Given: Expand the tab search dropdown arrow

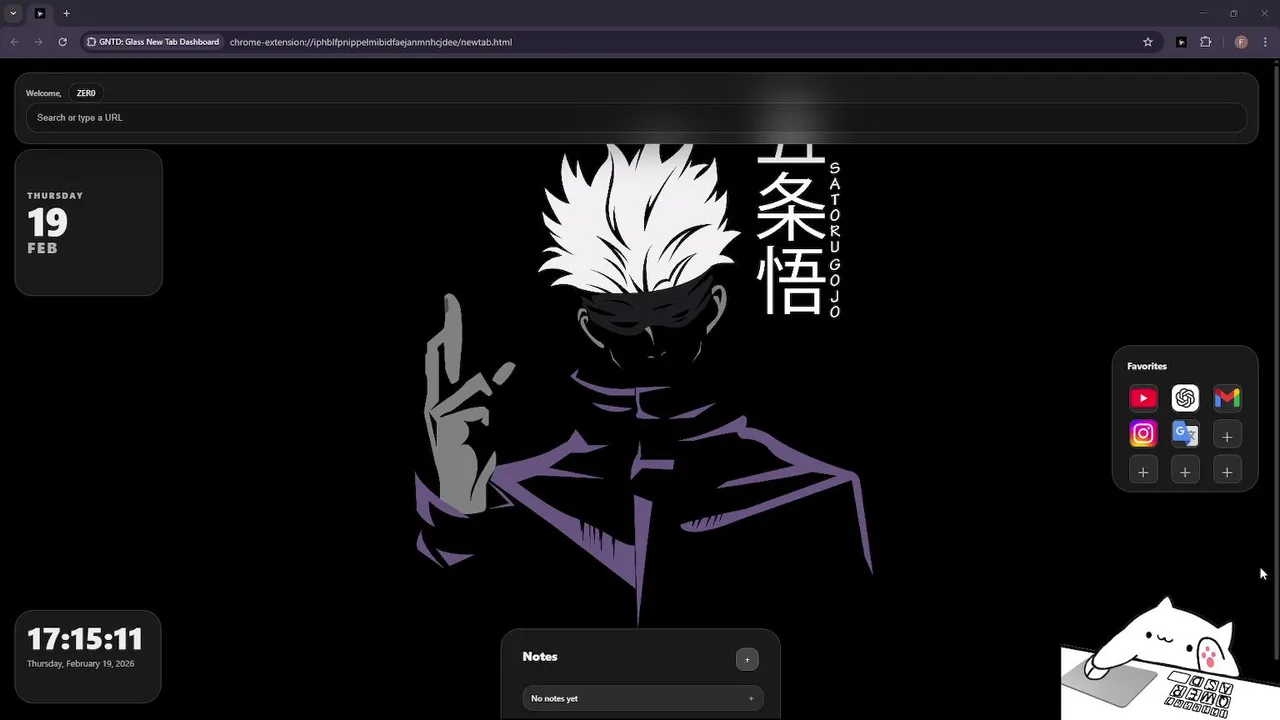Looking at the screenshot, I should pyautogui.click(x=13, y=13).
